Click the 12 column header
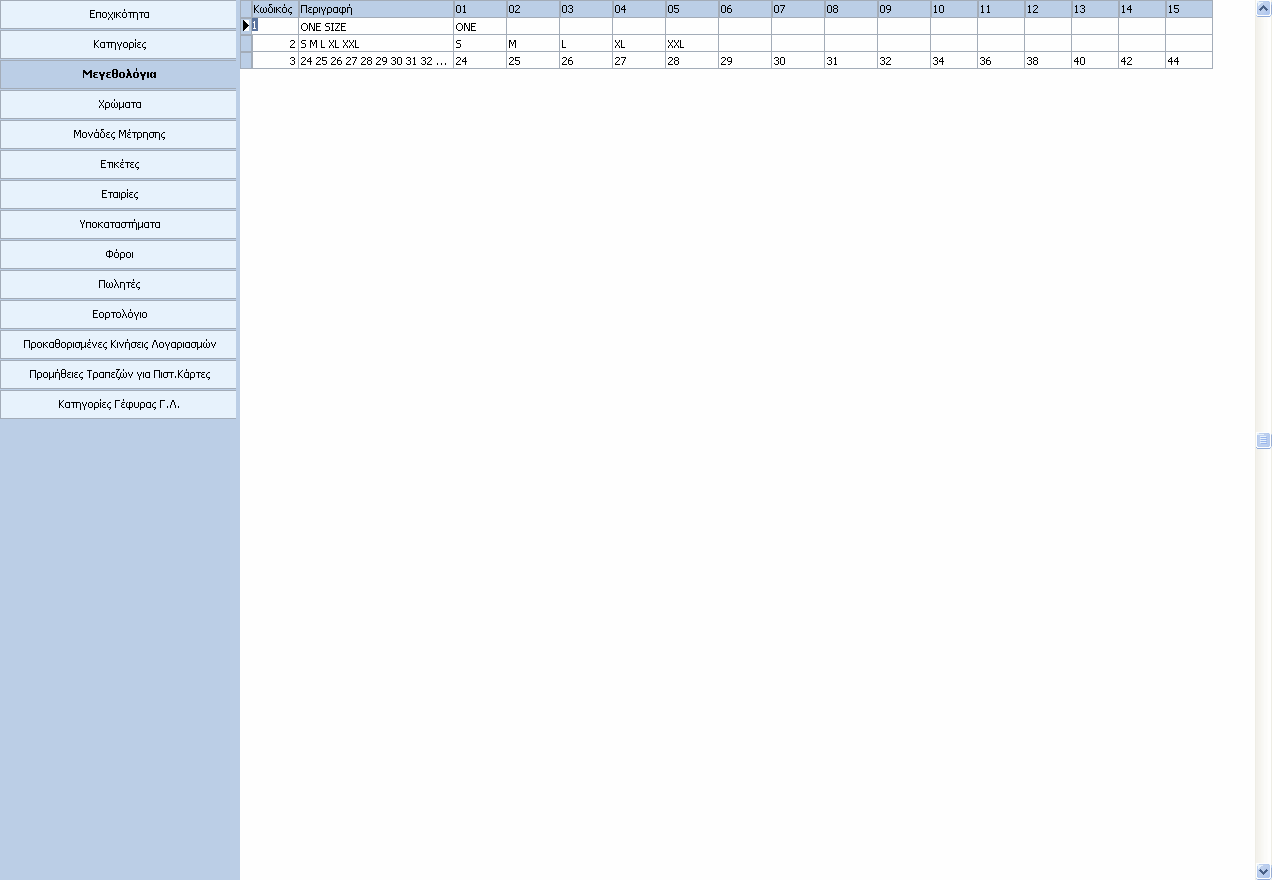Image resolution: width=1272 pixels, height=880 pixels. pyautogui.click(x=1047, y=9)
